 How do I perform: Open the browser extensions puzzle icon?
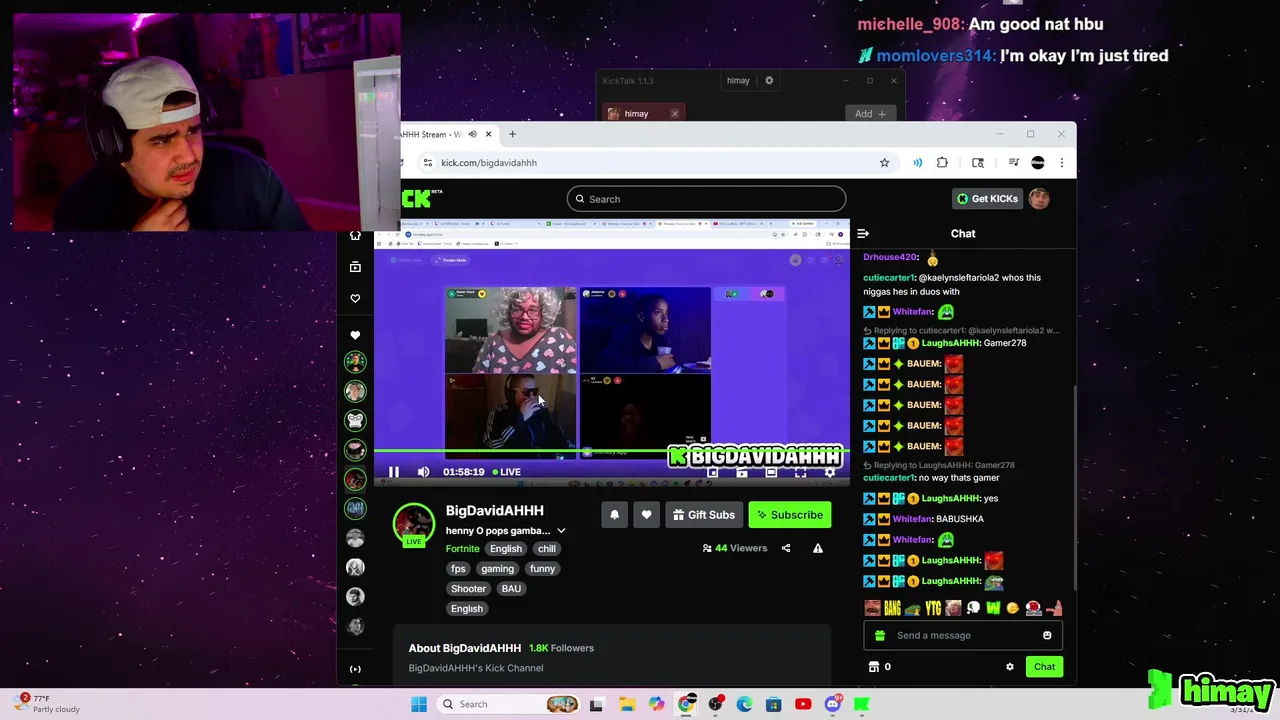942,163
